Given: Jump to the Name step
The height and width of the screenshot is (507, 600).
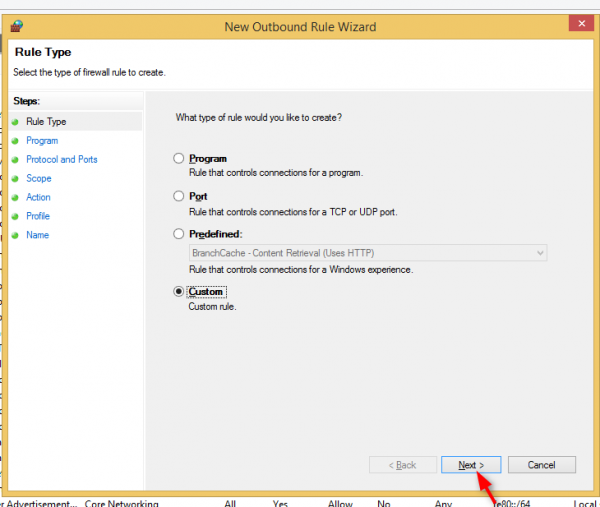Looking at the screenshot, I should click(x=38, y=235).
